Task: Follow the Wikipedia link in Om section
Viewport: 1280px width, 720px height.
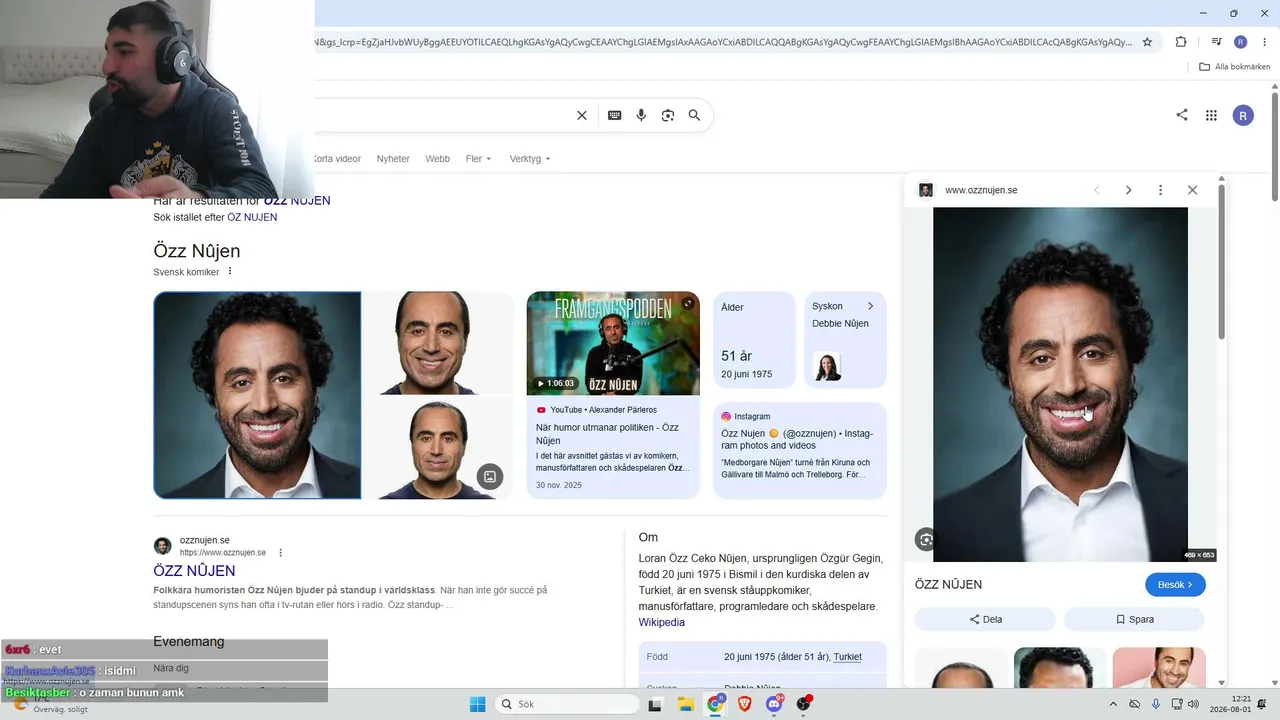Action: pos(662,622)
